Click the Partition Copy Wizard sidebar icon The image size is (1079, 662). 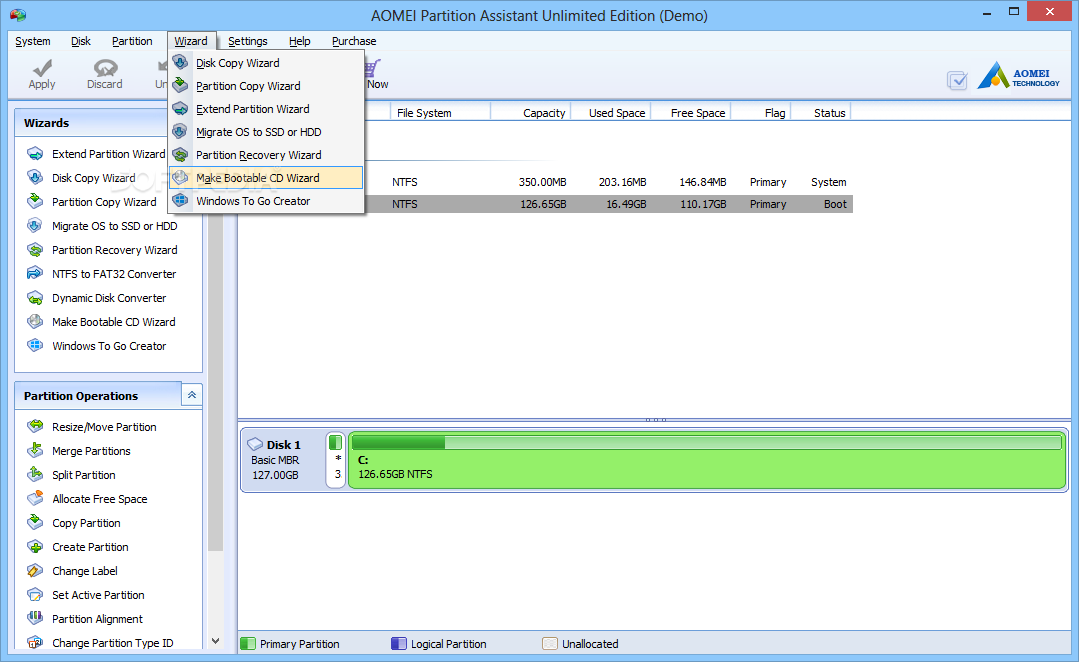point(35,202)
